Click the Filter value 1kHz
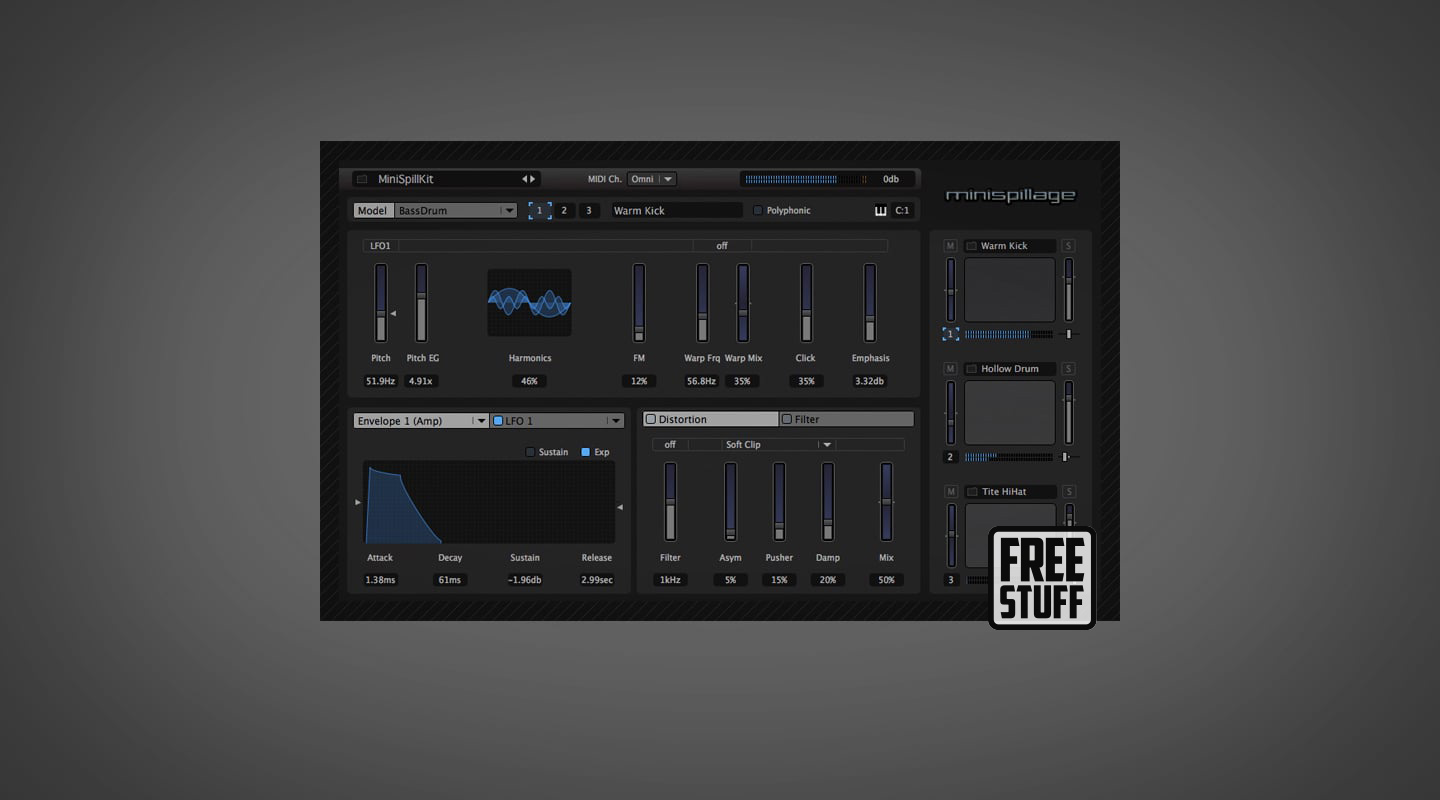The height and width of the screenshot is (800, 1440). click(670, 580)
